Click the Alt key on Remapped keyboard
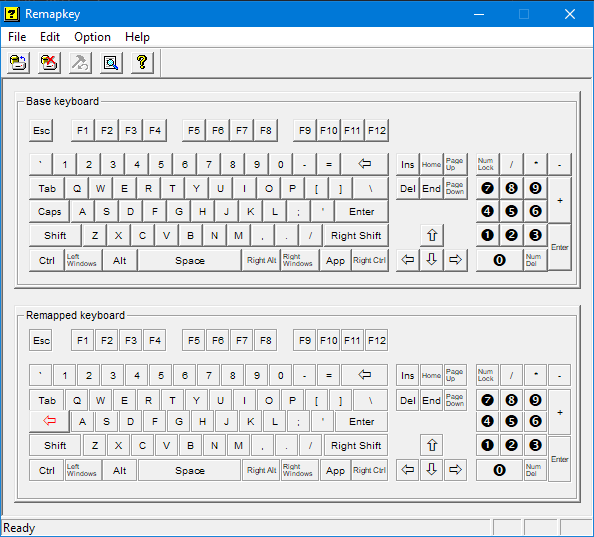The height and width of the screenshot is (537, 594). pos(119,470)
